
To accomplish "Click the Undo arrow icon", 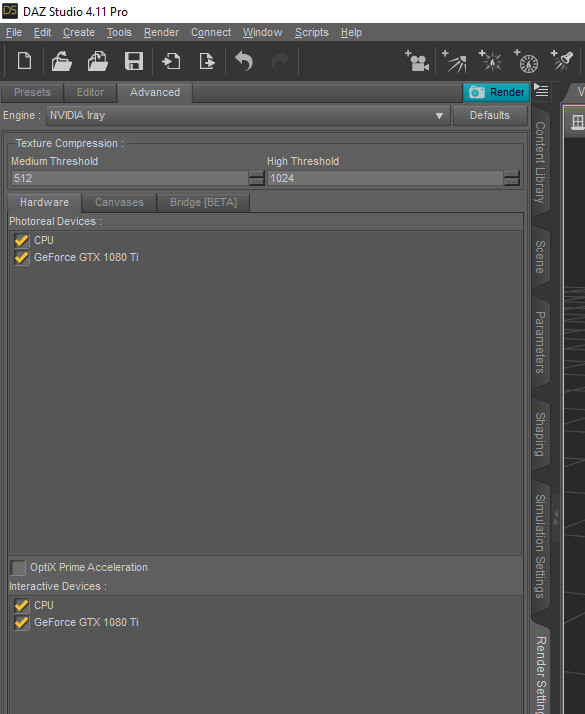I will (244, 61).
